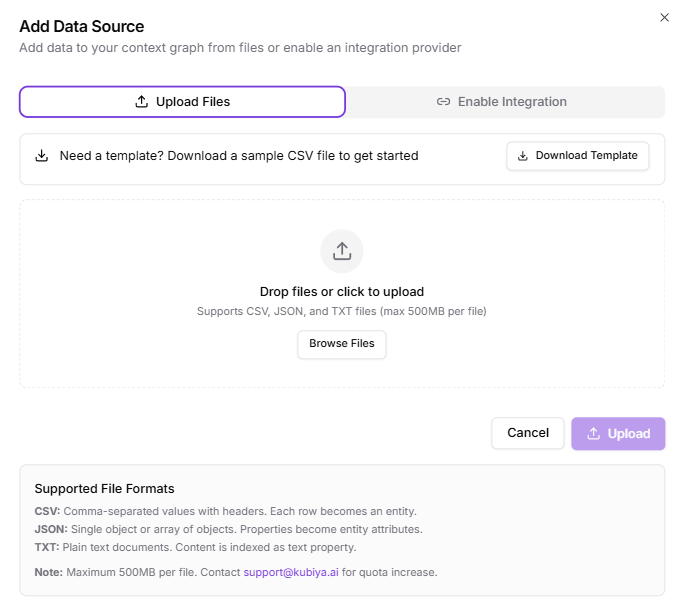This screenshot has width=683, height=614.
Task: Click the Supported File Formats heading
Action: pos(105,489)
